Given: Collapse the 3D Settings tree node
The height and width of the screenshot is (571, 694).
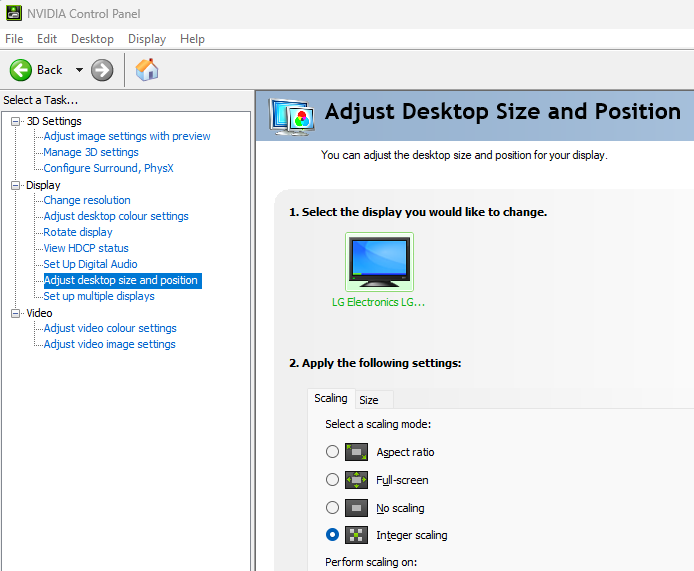Looking at the screenshot, I should click(x=15, y=121).
